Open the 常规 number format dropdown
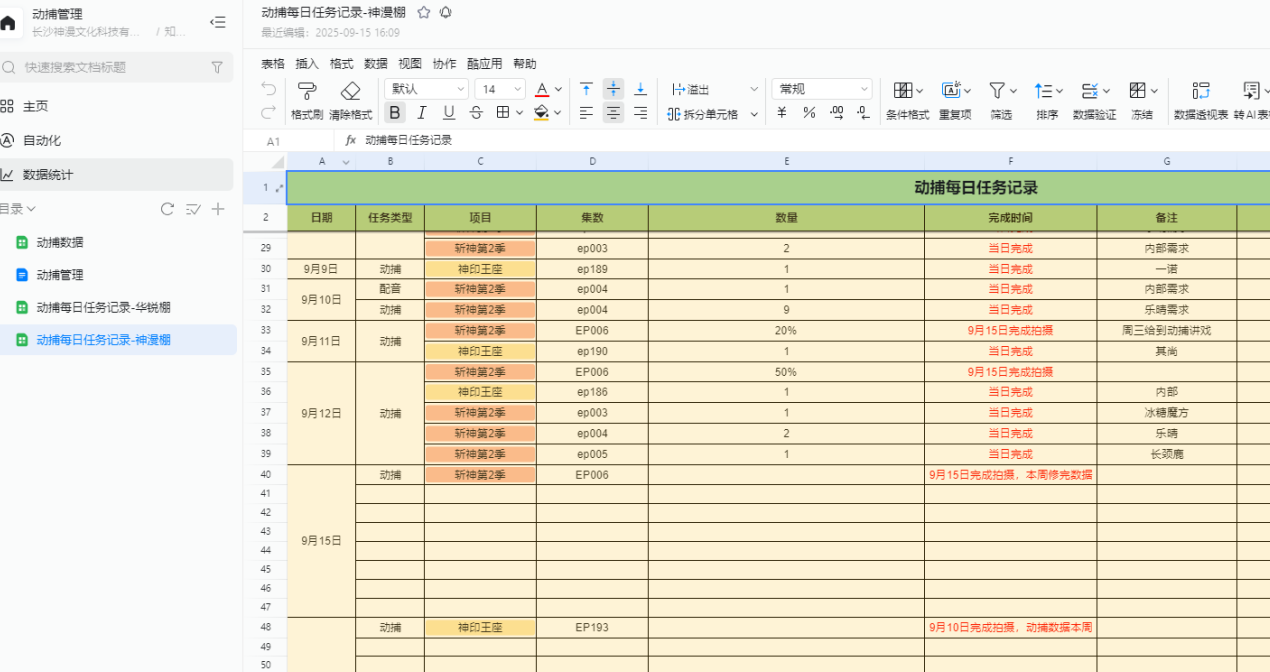This screenshot has height=672, width=1270. point(822,89)
